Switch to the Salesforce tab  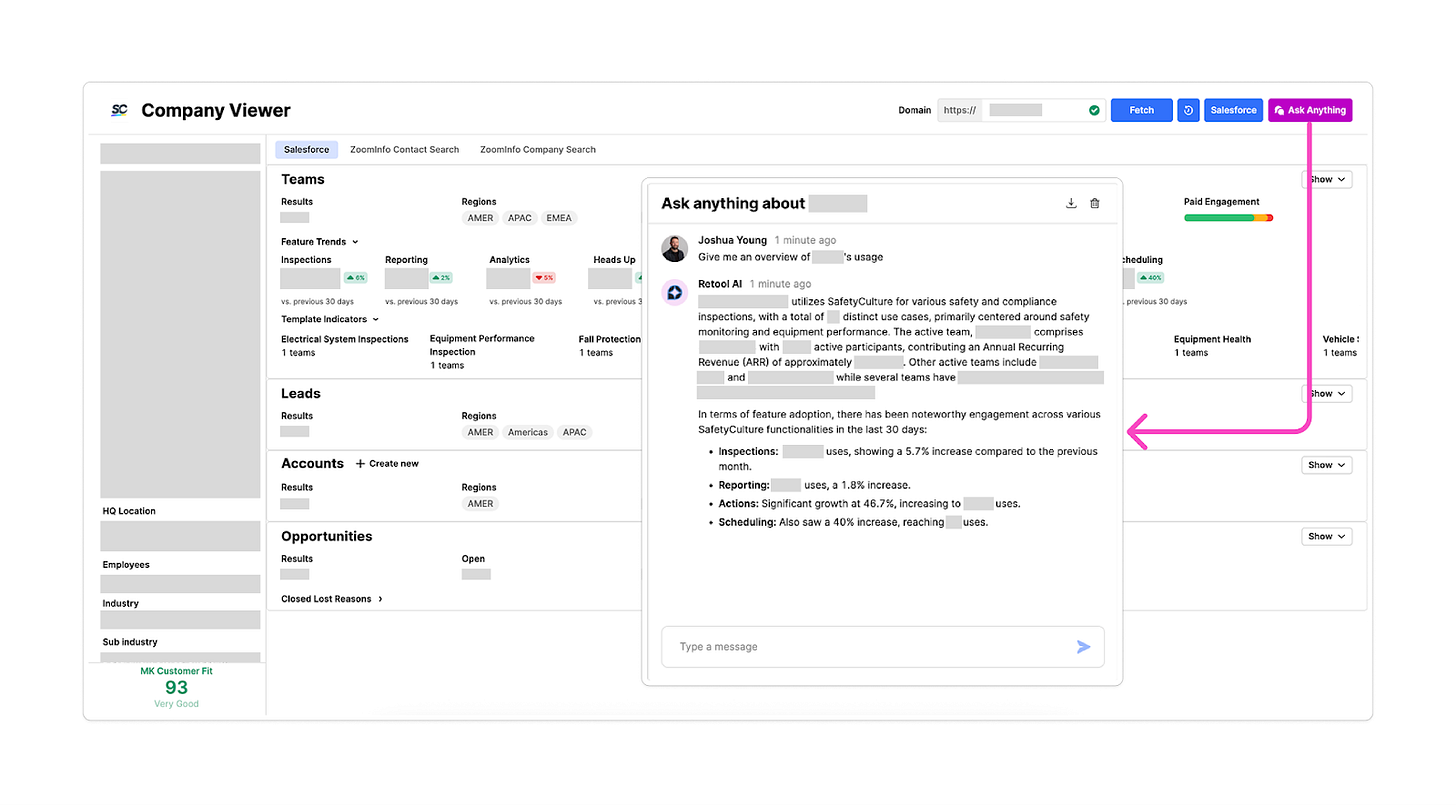[306, 150]
